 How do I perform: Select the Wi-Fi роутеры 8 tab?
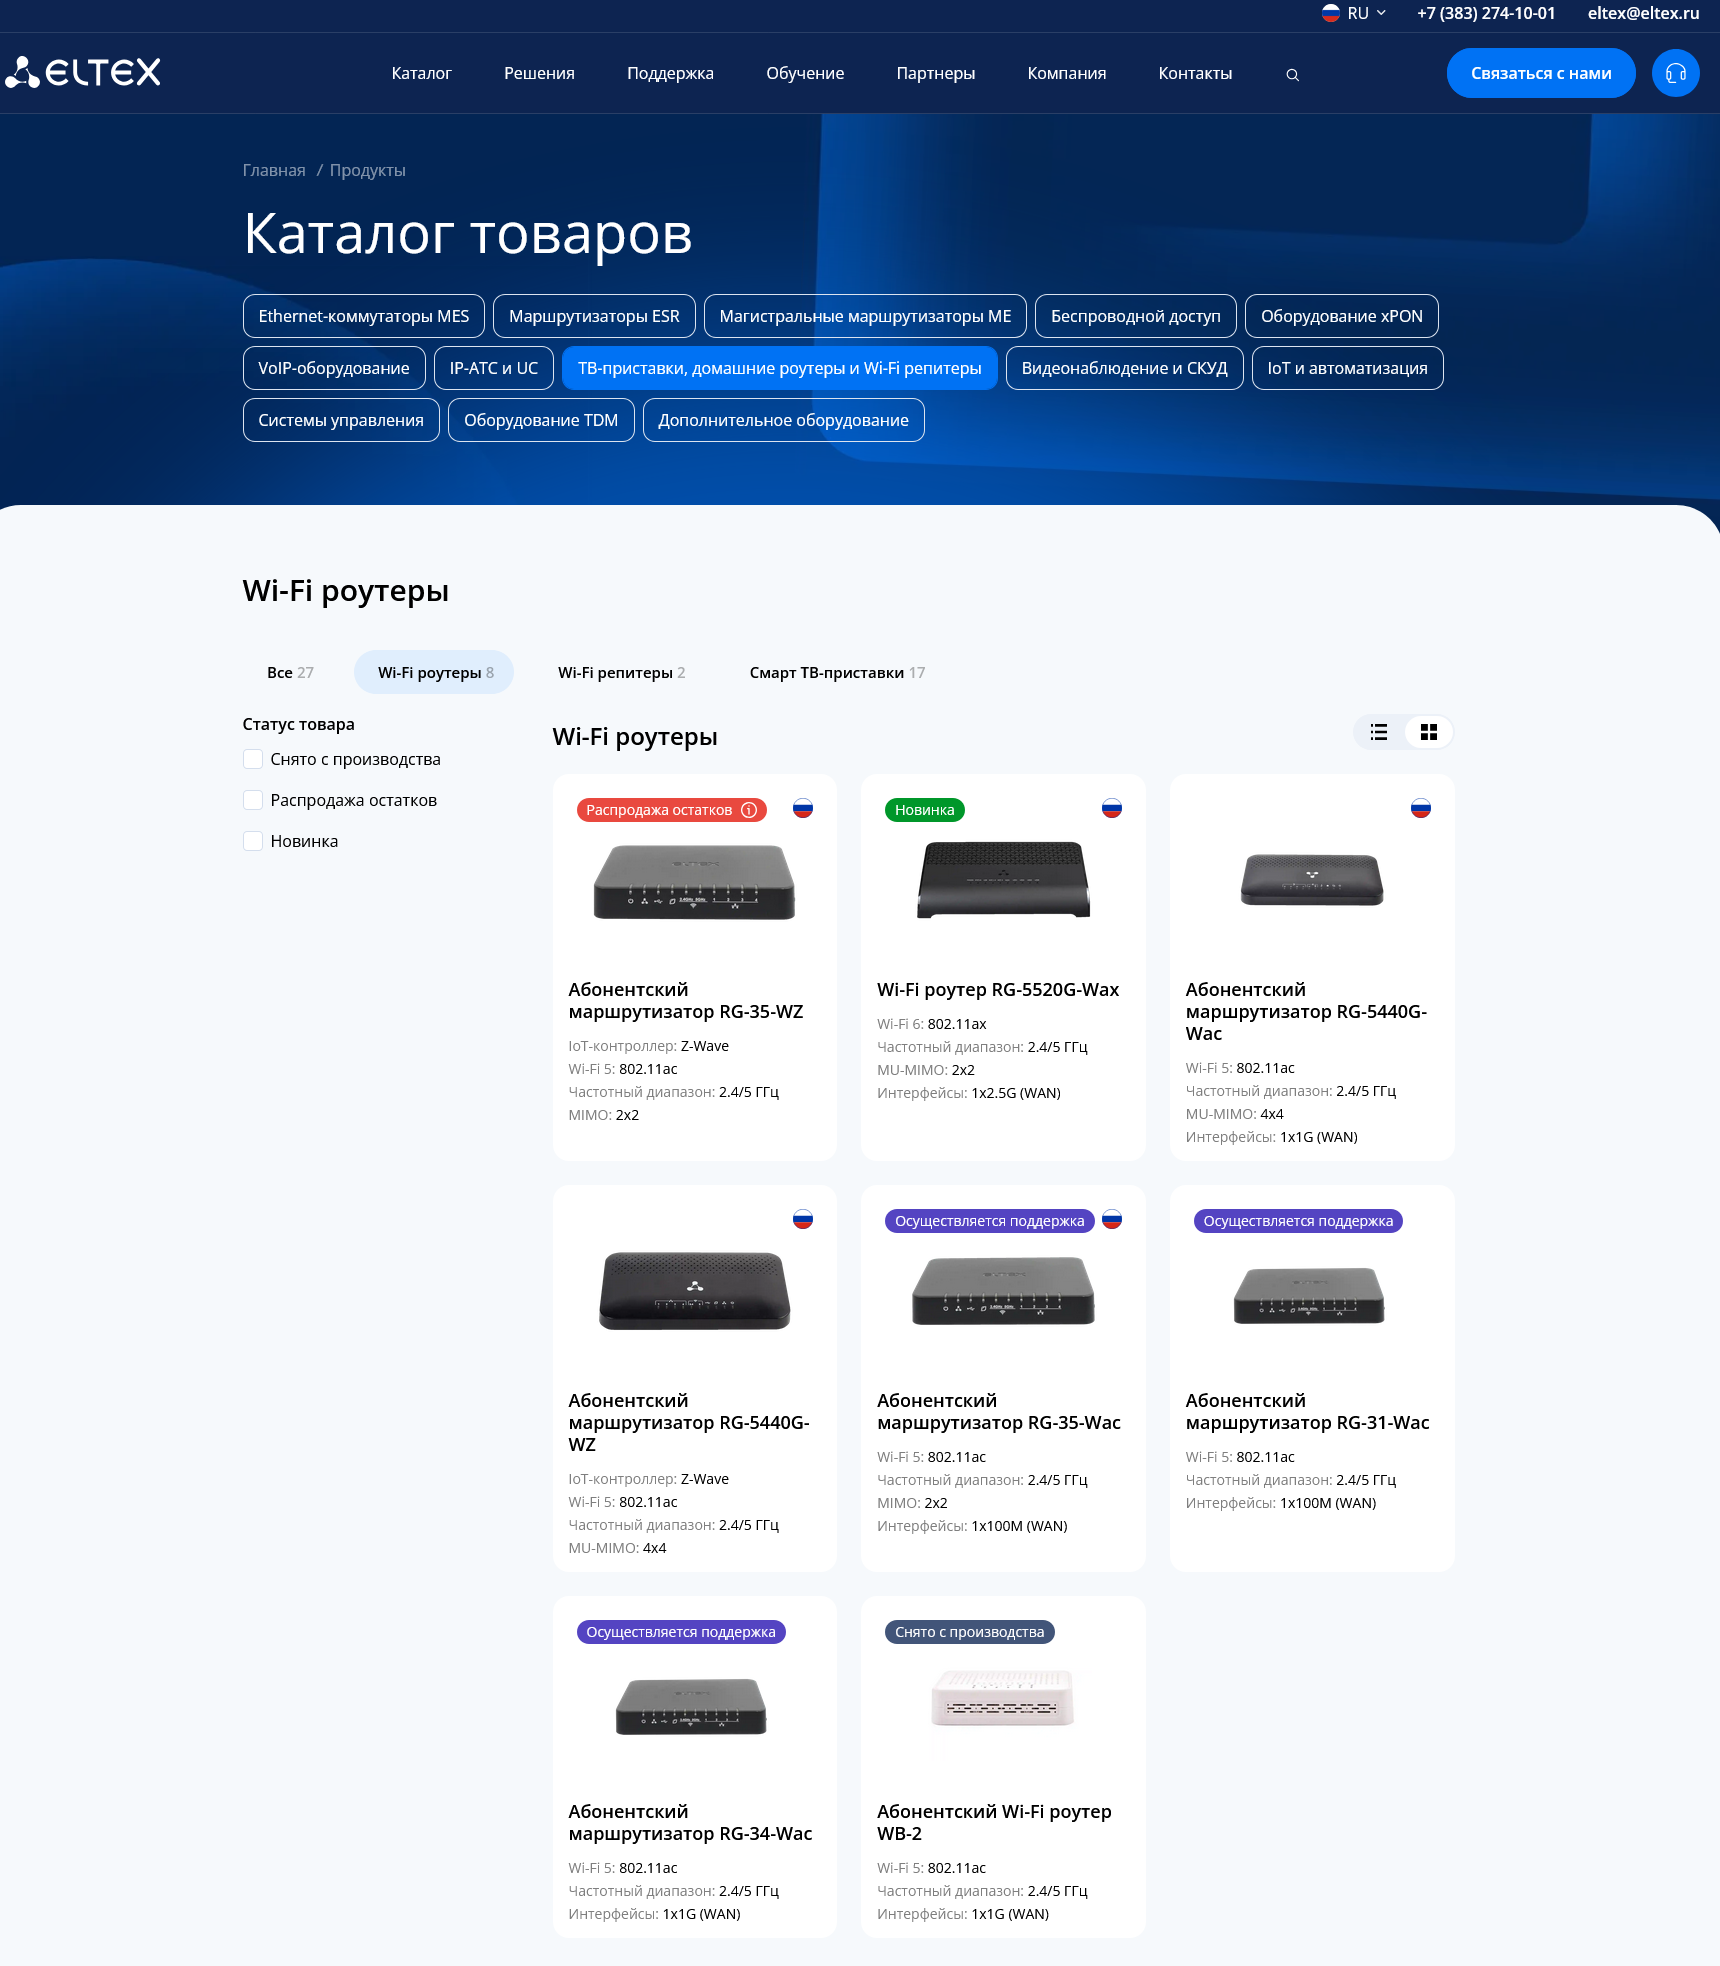[x=434, y=672]
